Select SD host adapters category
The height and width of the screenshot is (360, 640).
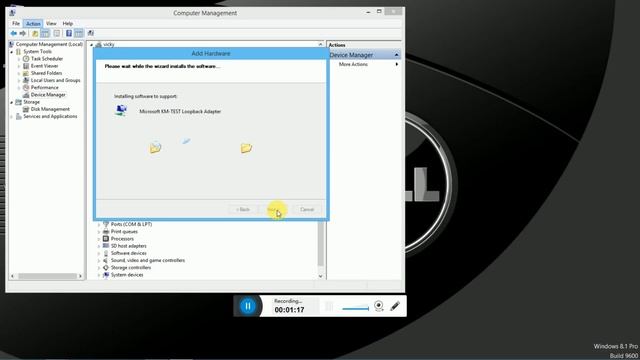click(129, 246)
